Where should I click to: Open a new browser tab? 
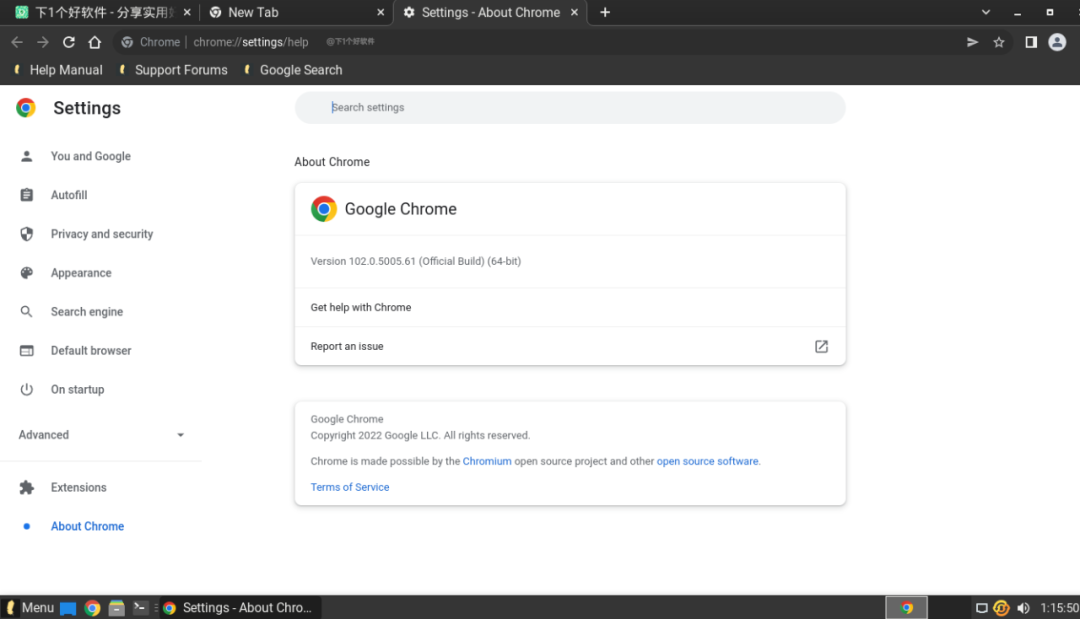605,12
